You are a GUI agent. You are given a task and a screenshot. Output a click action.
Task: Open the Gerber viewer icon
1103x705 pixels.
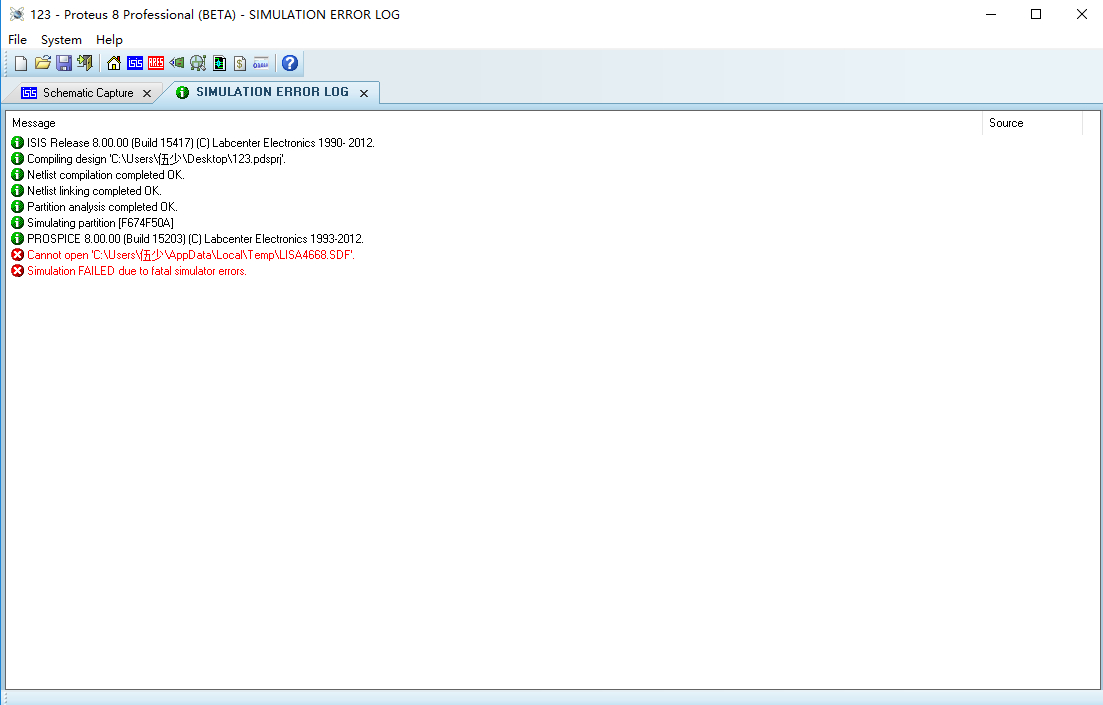(219, 63)
